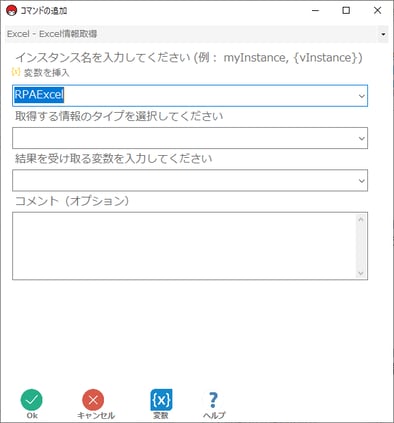The height and width of the screenshot is (423, 394).
Task: Open the RPAExcel instance name dropdown arrow
Action: point(362,96)
